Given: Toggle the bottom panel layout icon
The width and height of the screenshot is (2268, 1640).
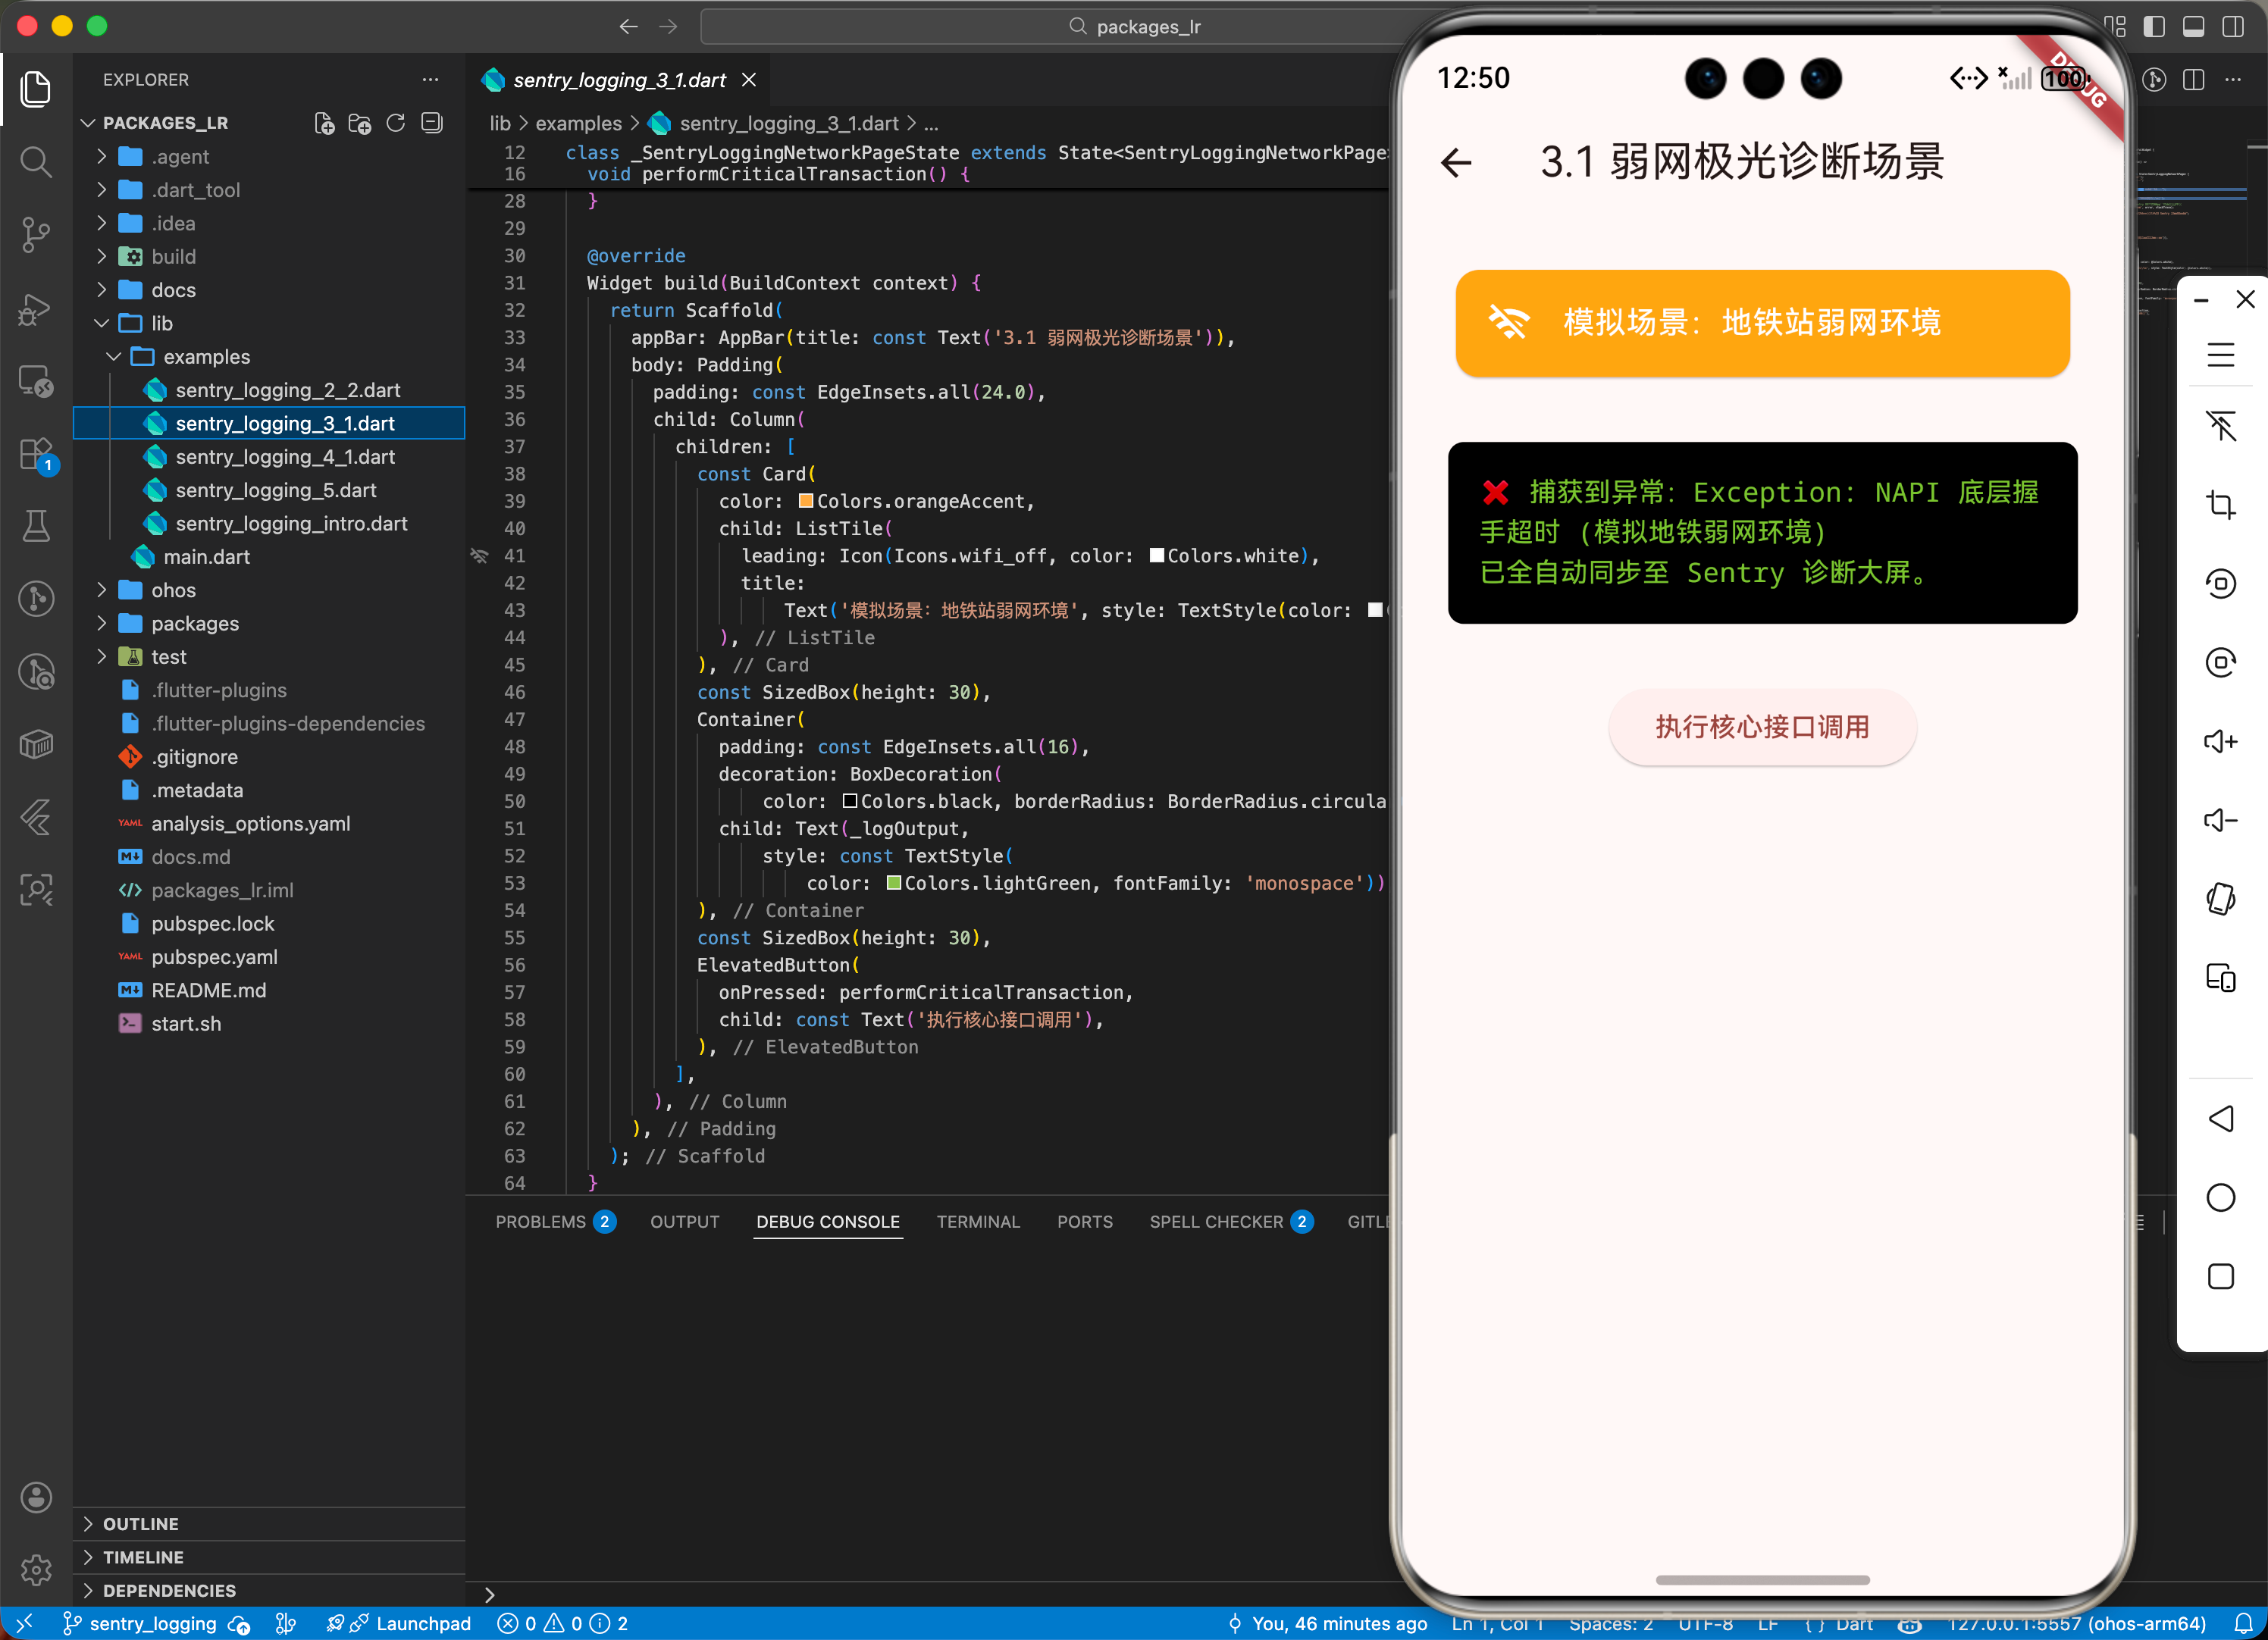Looking at the screenshot, I should pos(2194,27).
